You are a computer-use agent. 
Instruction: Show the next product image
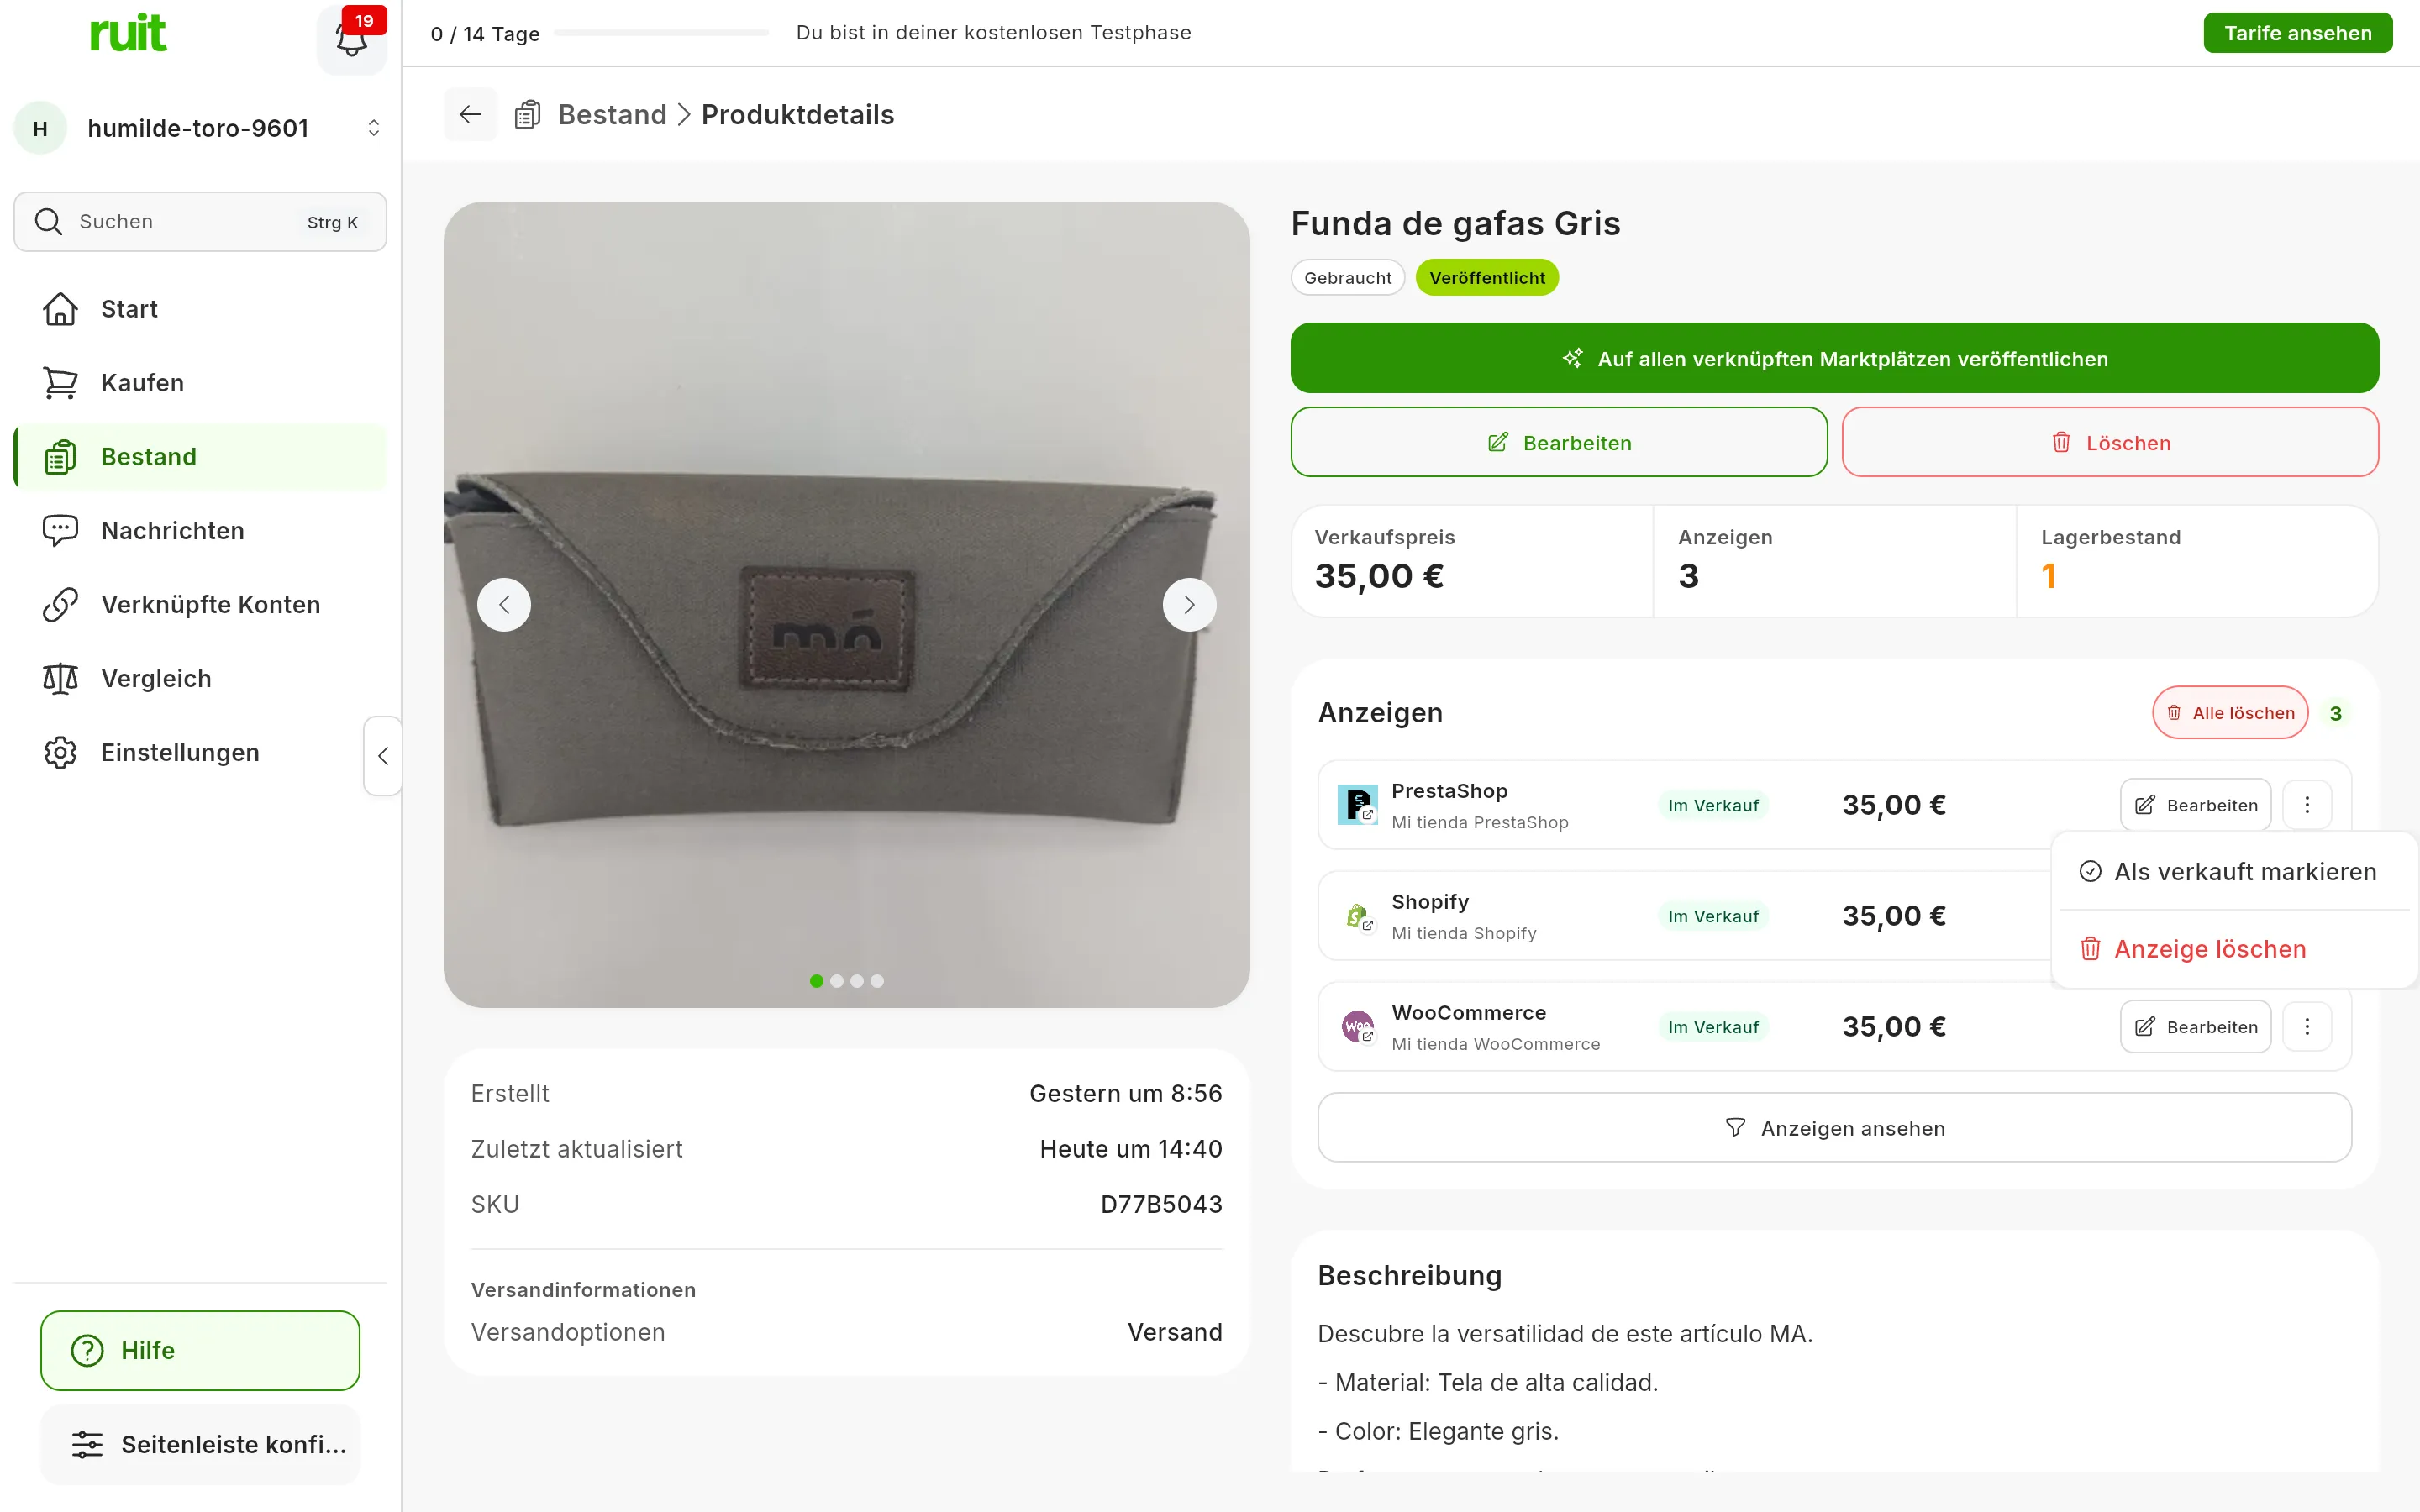click(1189, 604)
